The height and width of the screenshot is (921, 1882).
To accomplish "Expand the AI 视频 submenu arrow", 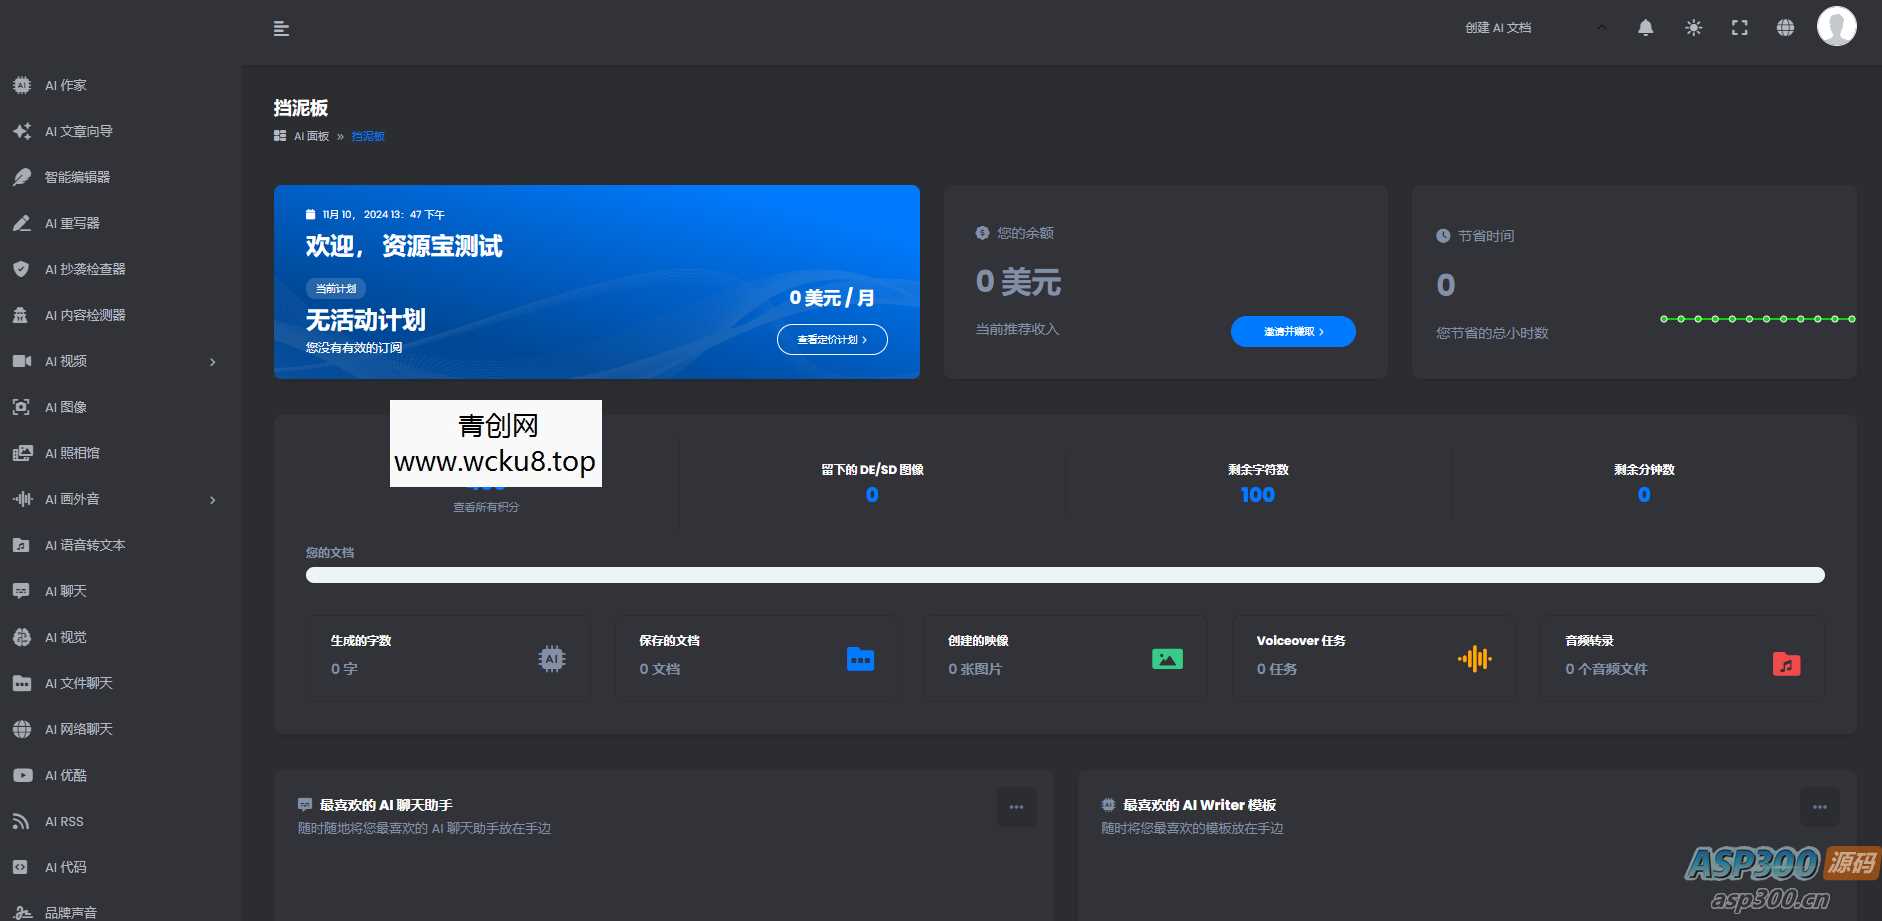I will click(212, 362).
